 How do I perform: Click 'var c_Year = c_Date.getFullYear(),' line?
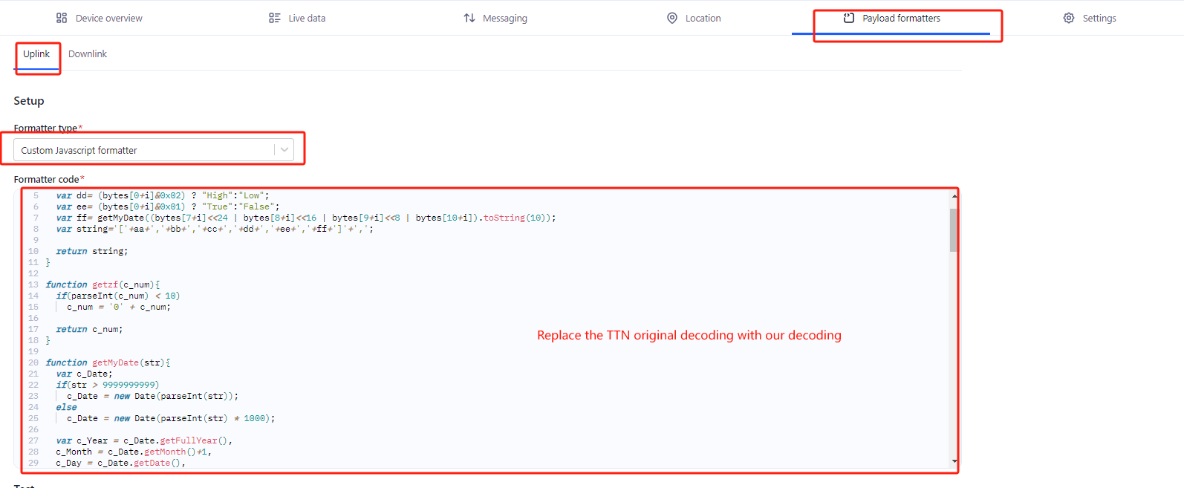(143, 440)
